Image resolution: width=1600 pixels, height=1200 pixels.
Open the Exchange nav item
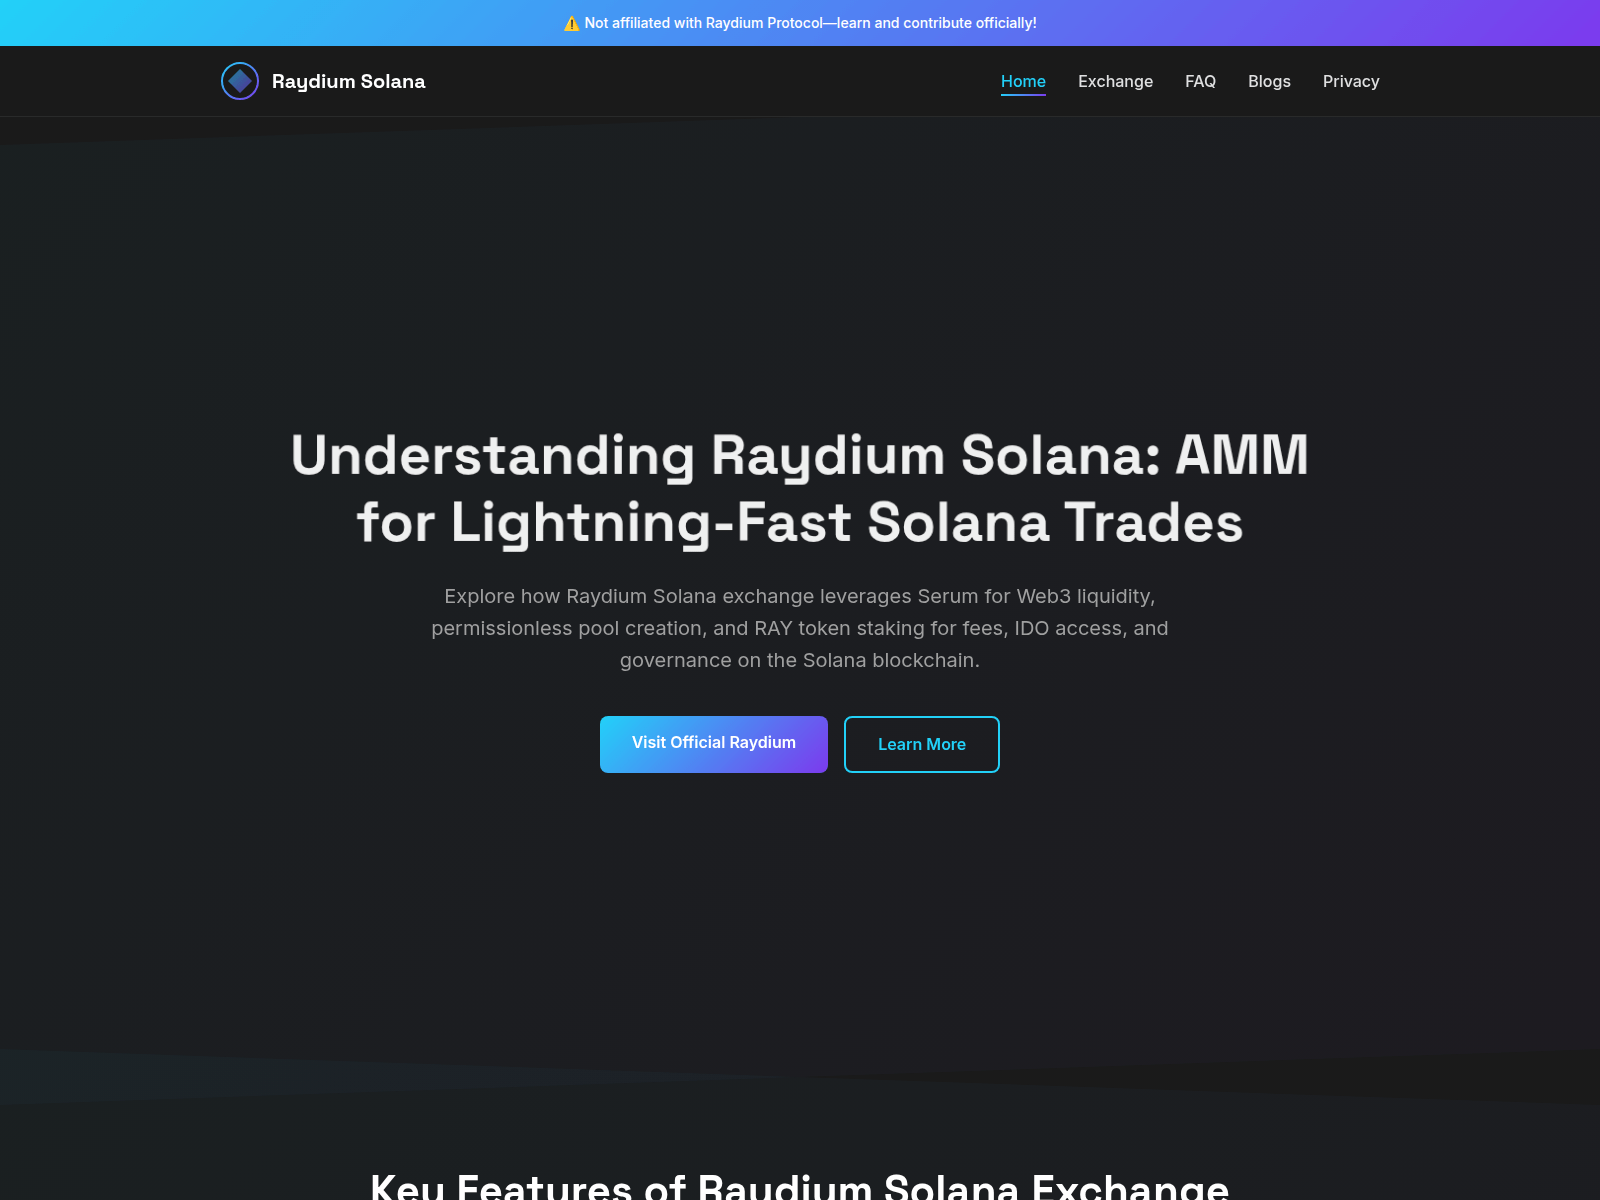pyautogui.click(x=1115, y=81)
